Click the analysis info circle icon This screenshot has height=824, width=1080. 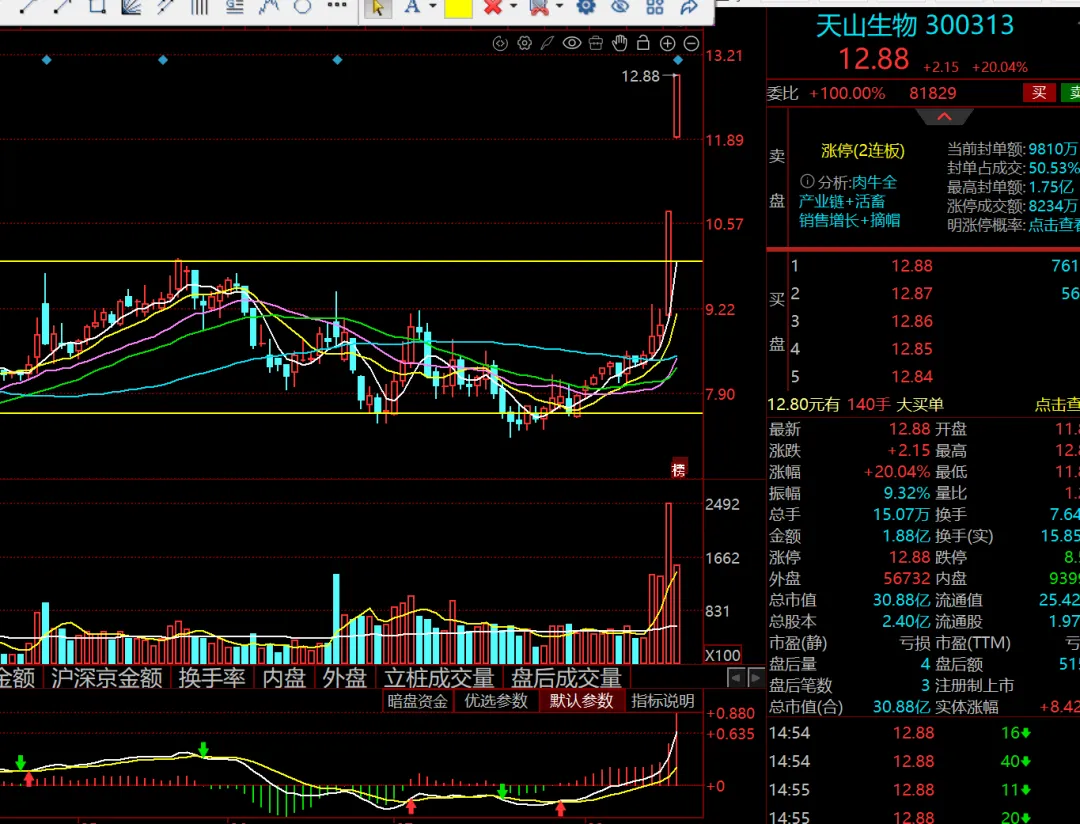pyautogui.click(x=807, y=181)
